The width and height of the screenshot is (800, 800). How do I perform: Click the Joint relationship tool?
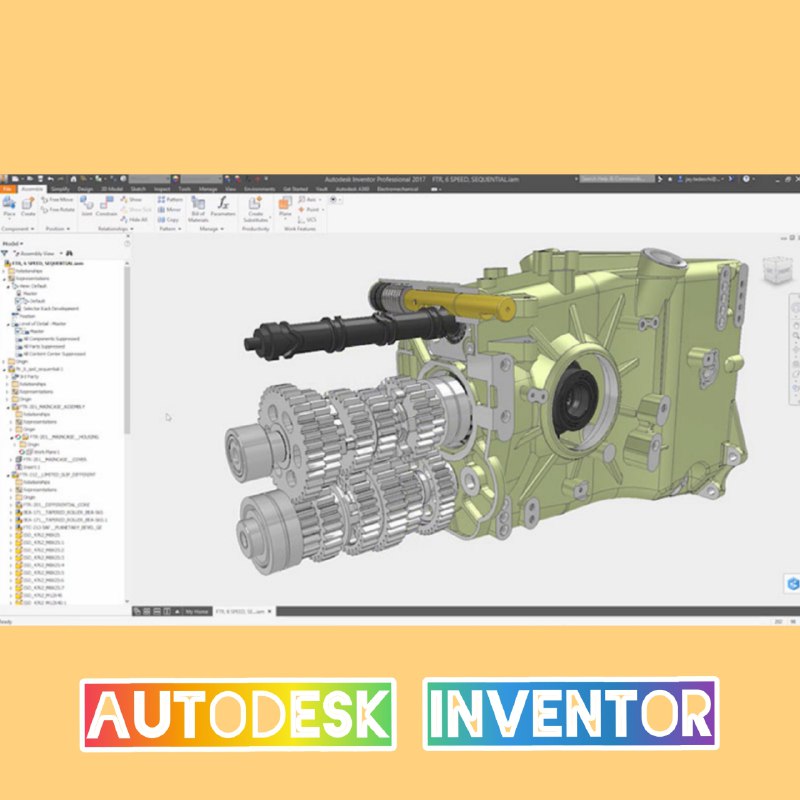click(87, 207)
